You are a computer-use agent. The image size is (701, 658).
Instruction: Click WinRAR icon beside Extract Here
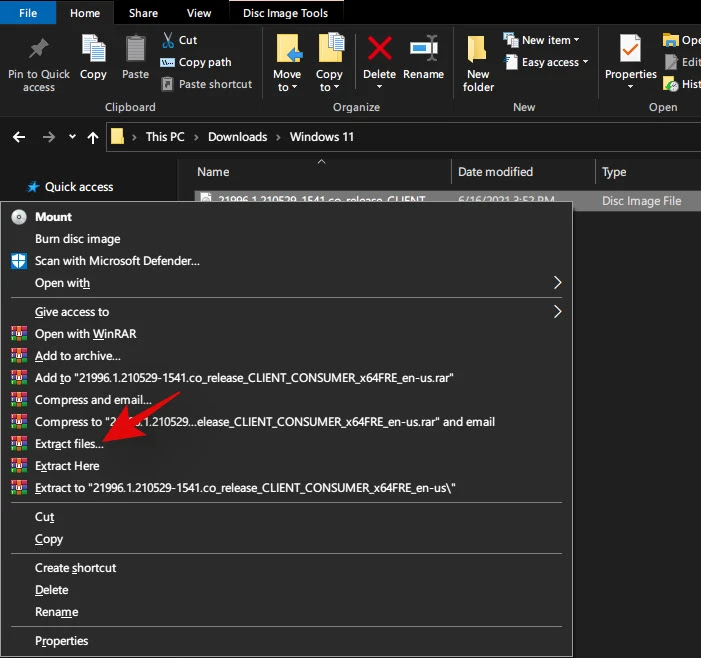pyautogui.click(x=19, y=465)
